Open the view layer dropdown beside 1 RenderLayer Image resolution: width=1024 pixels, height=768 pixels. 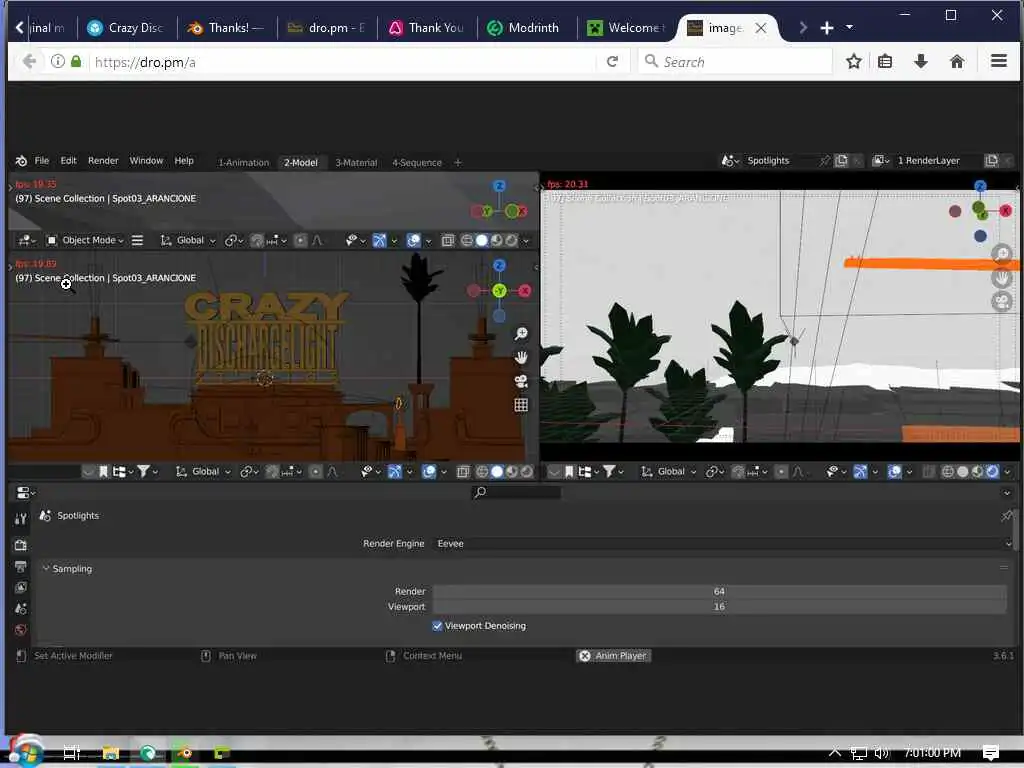click(x=880, y=161)
